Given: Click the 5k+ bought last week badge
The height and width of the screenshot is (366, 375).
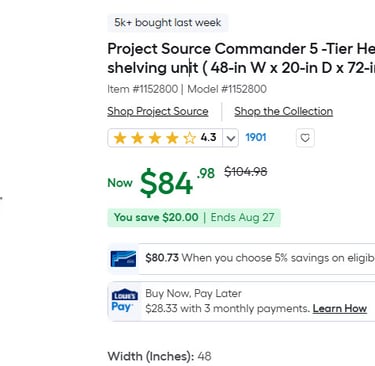Looking at the screenshot, I should (x=168, y=23).
